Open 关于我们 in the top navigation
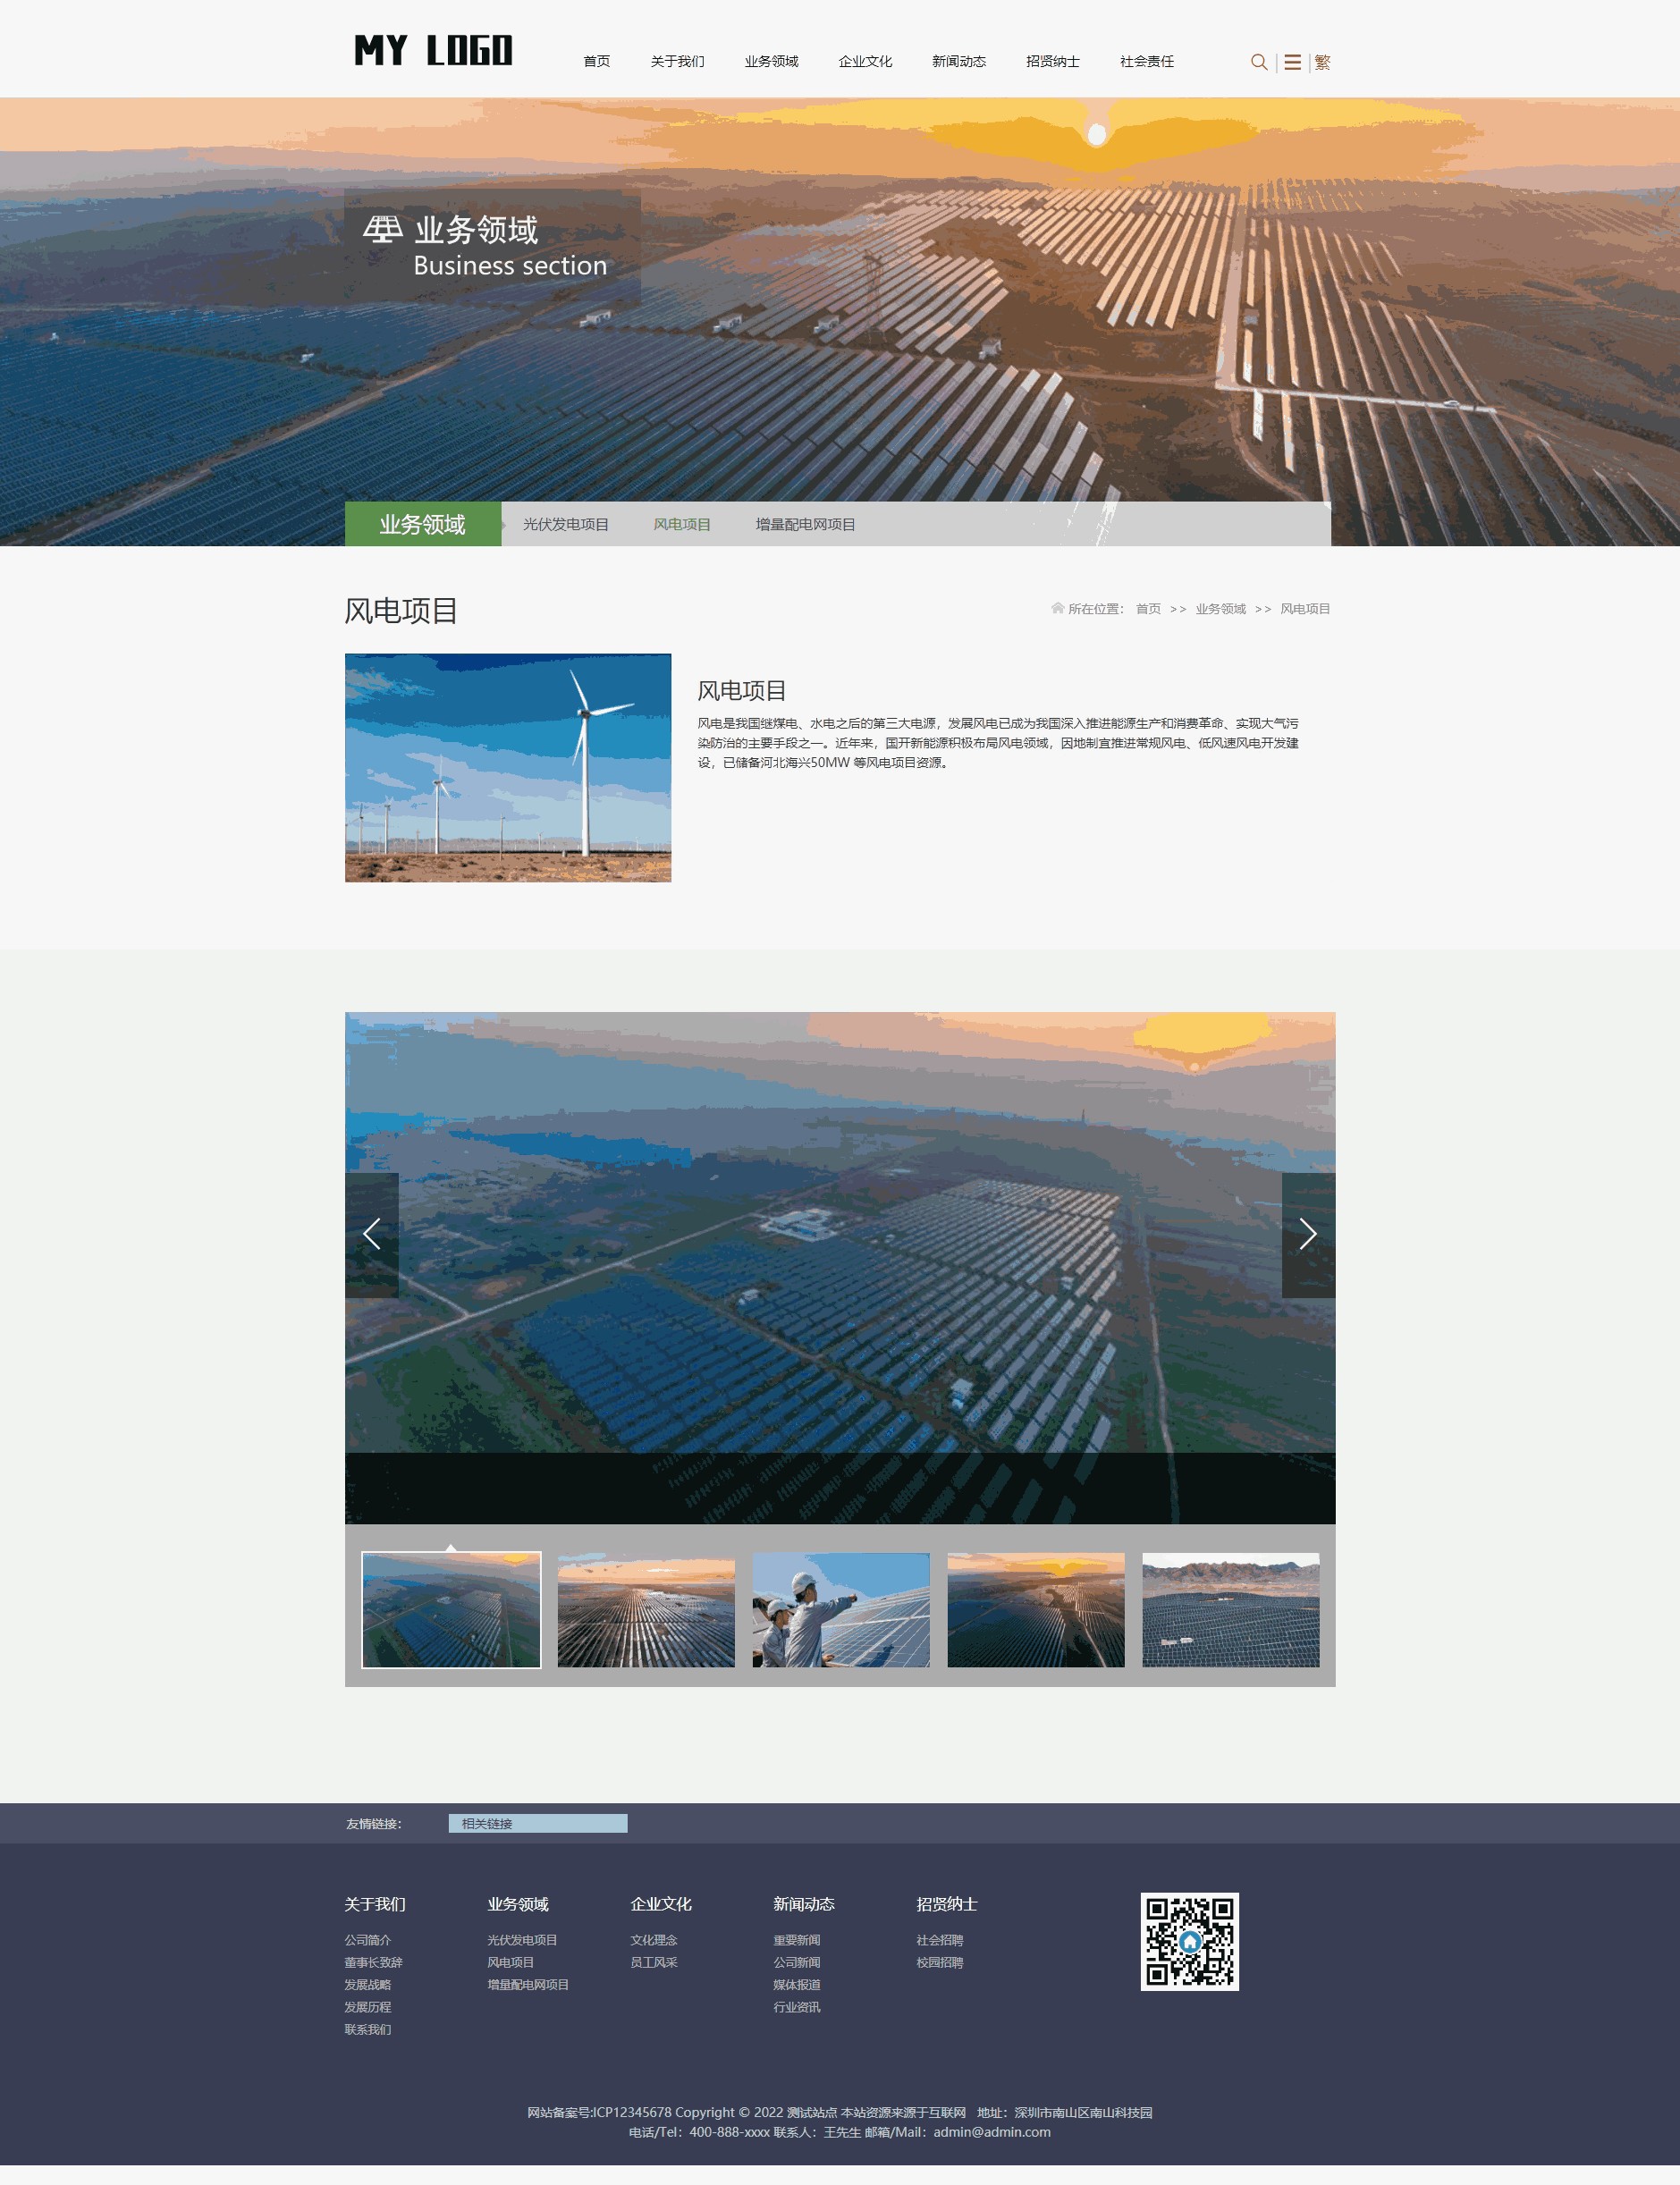 click(x=677, y=62)
